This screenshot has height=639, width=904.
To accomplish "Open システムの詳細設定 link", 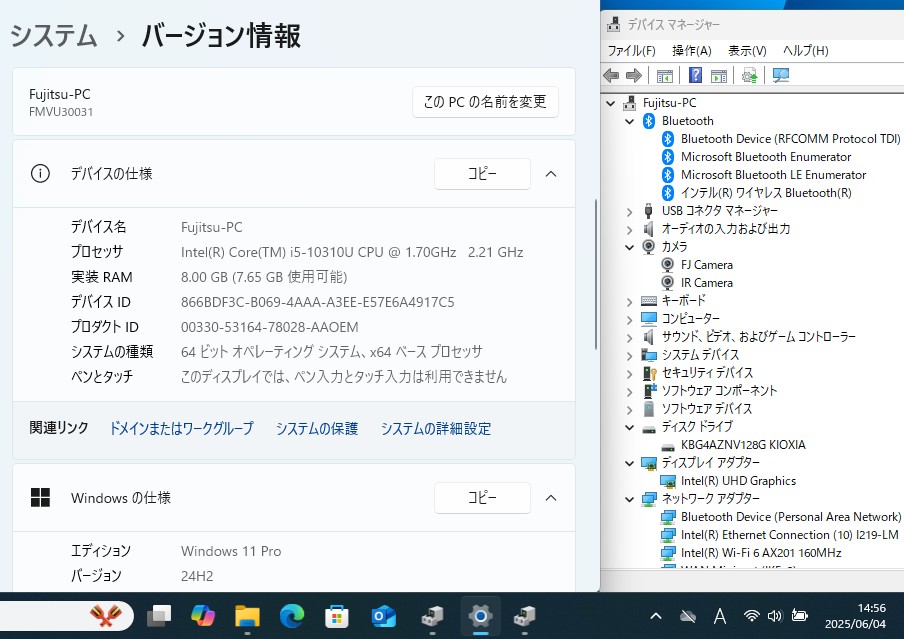I will pos(436,428).
